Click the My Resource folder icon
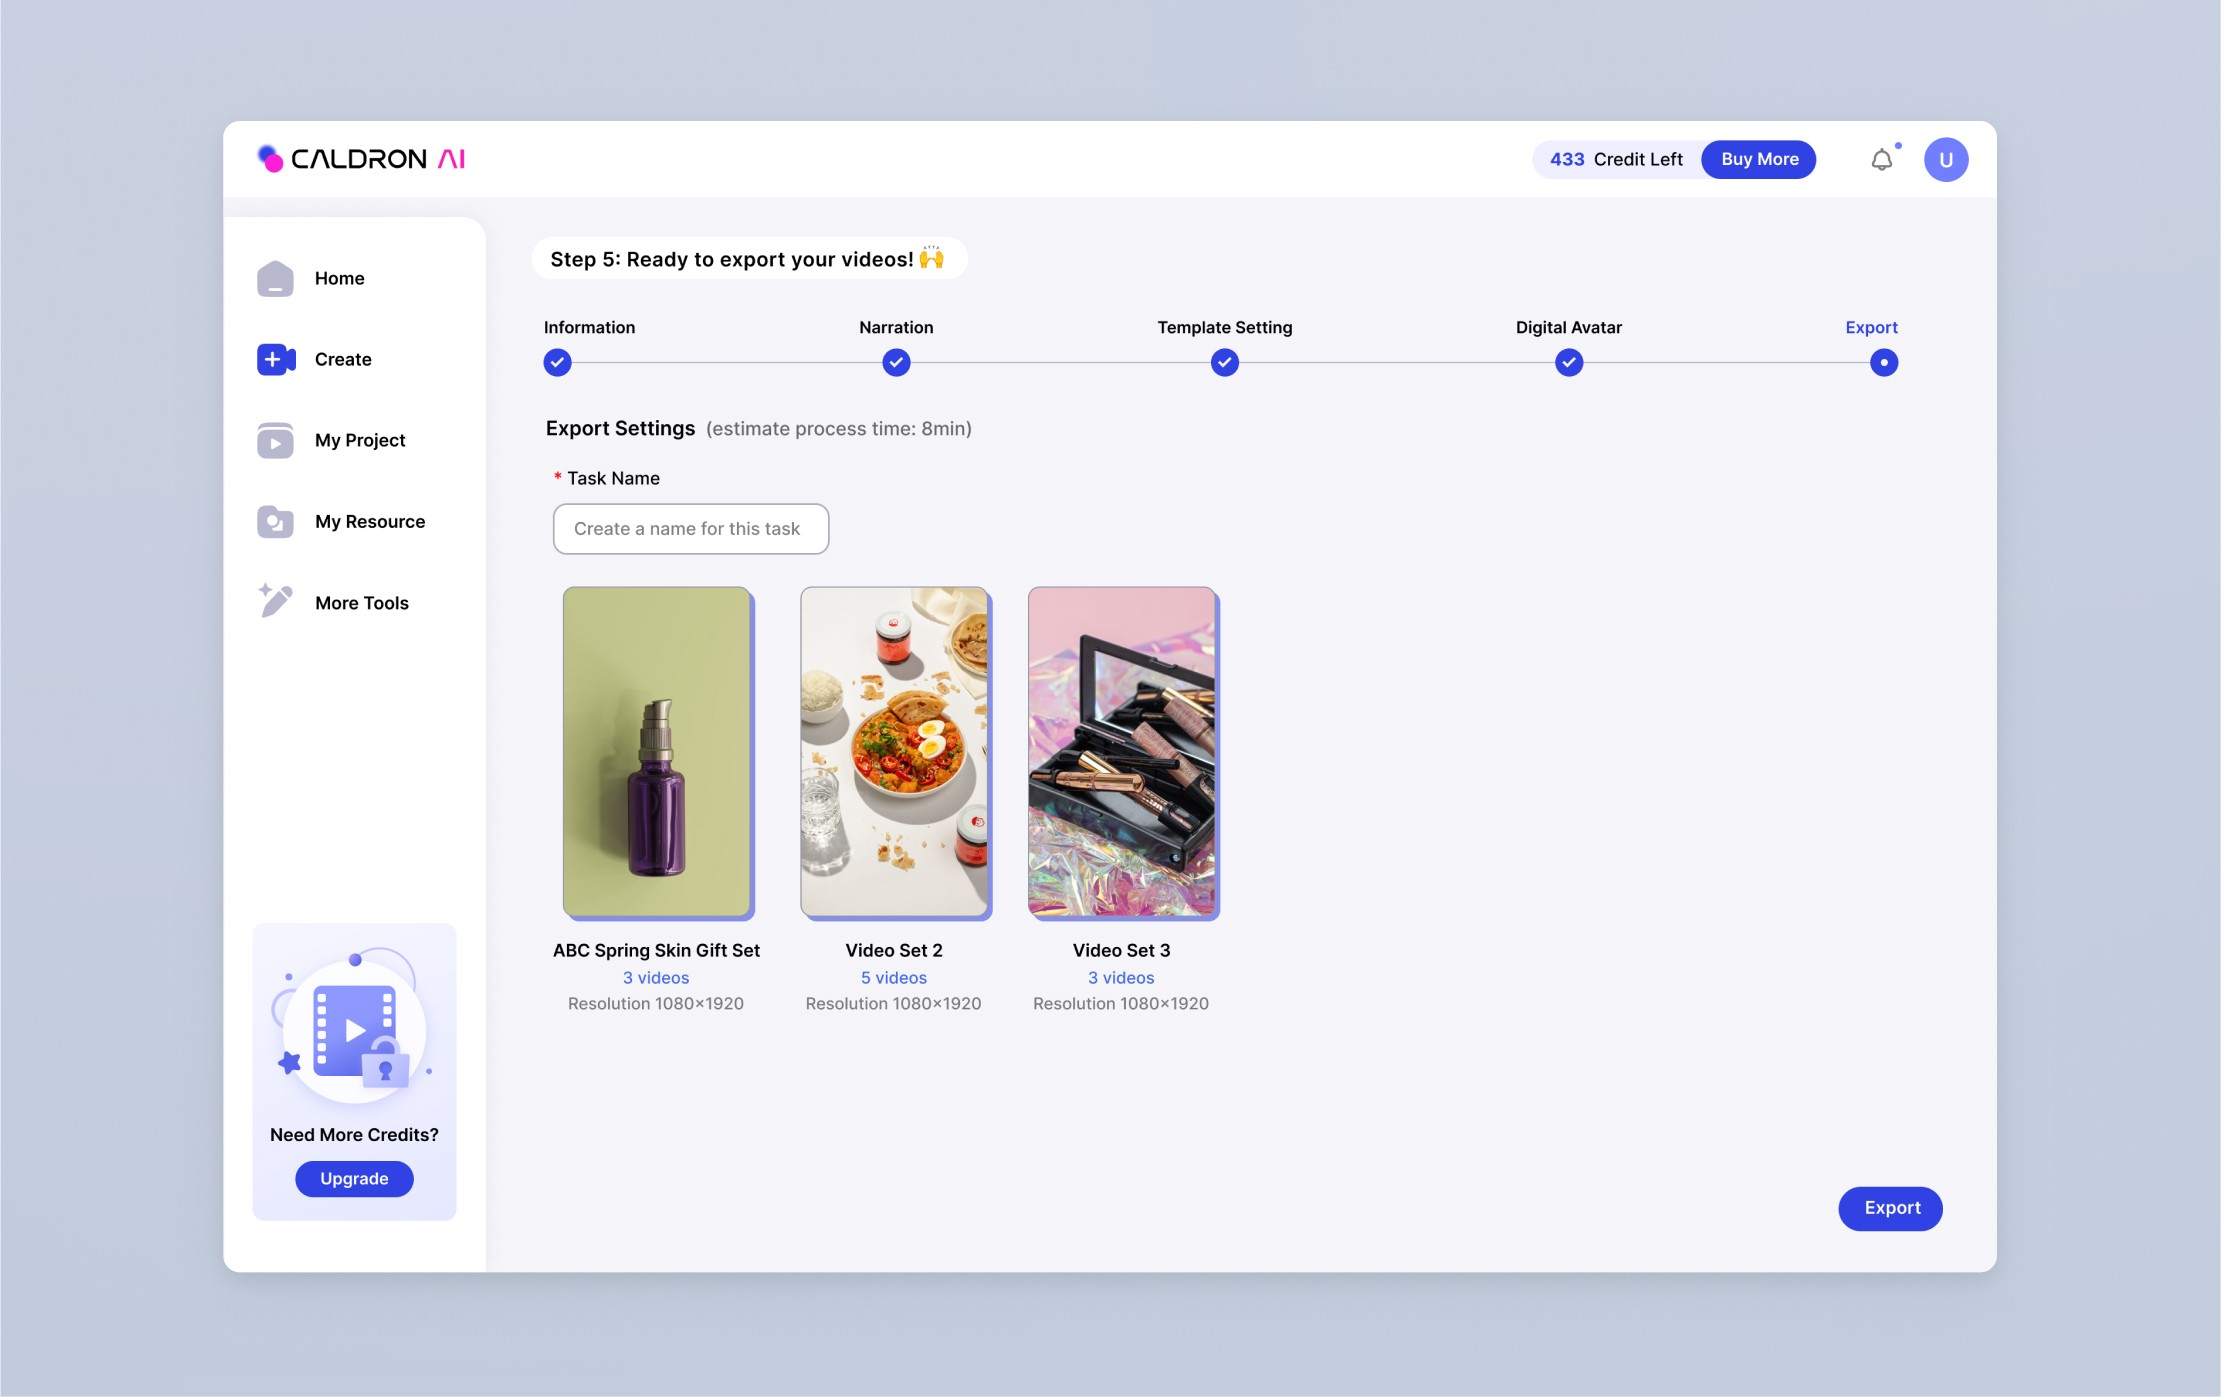The image size is (2221, 1397). coord(275,522)
